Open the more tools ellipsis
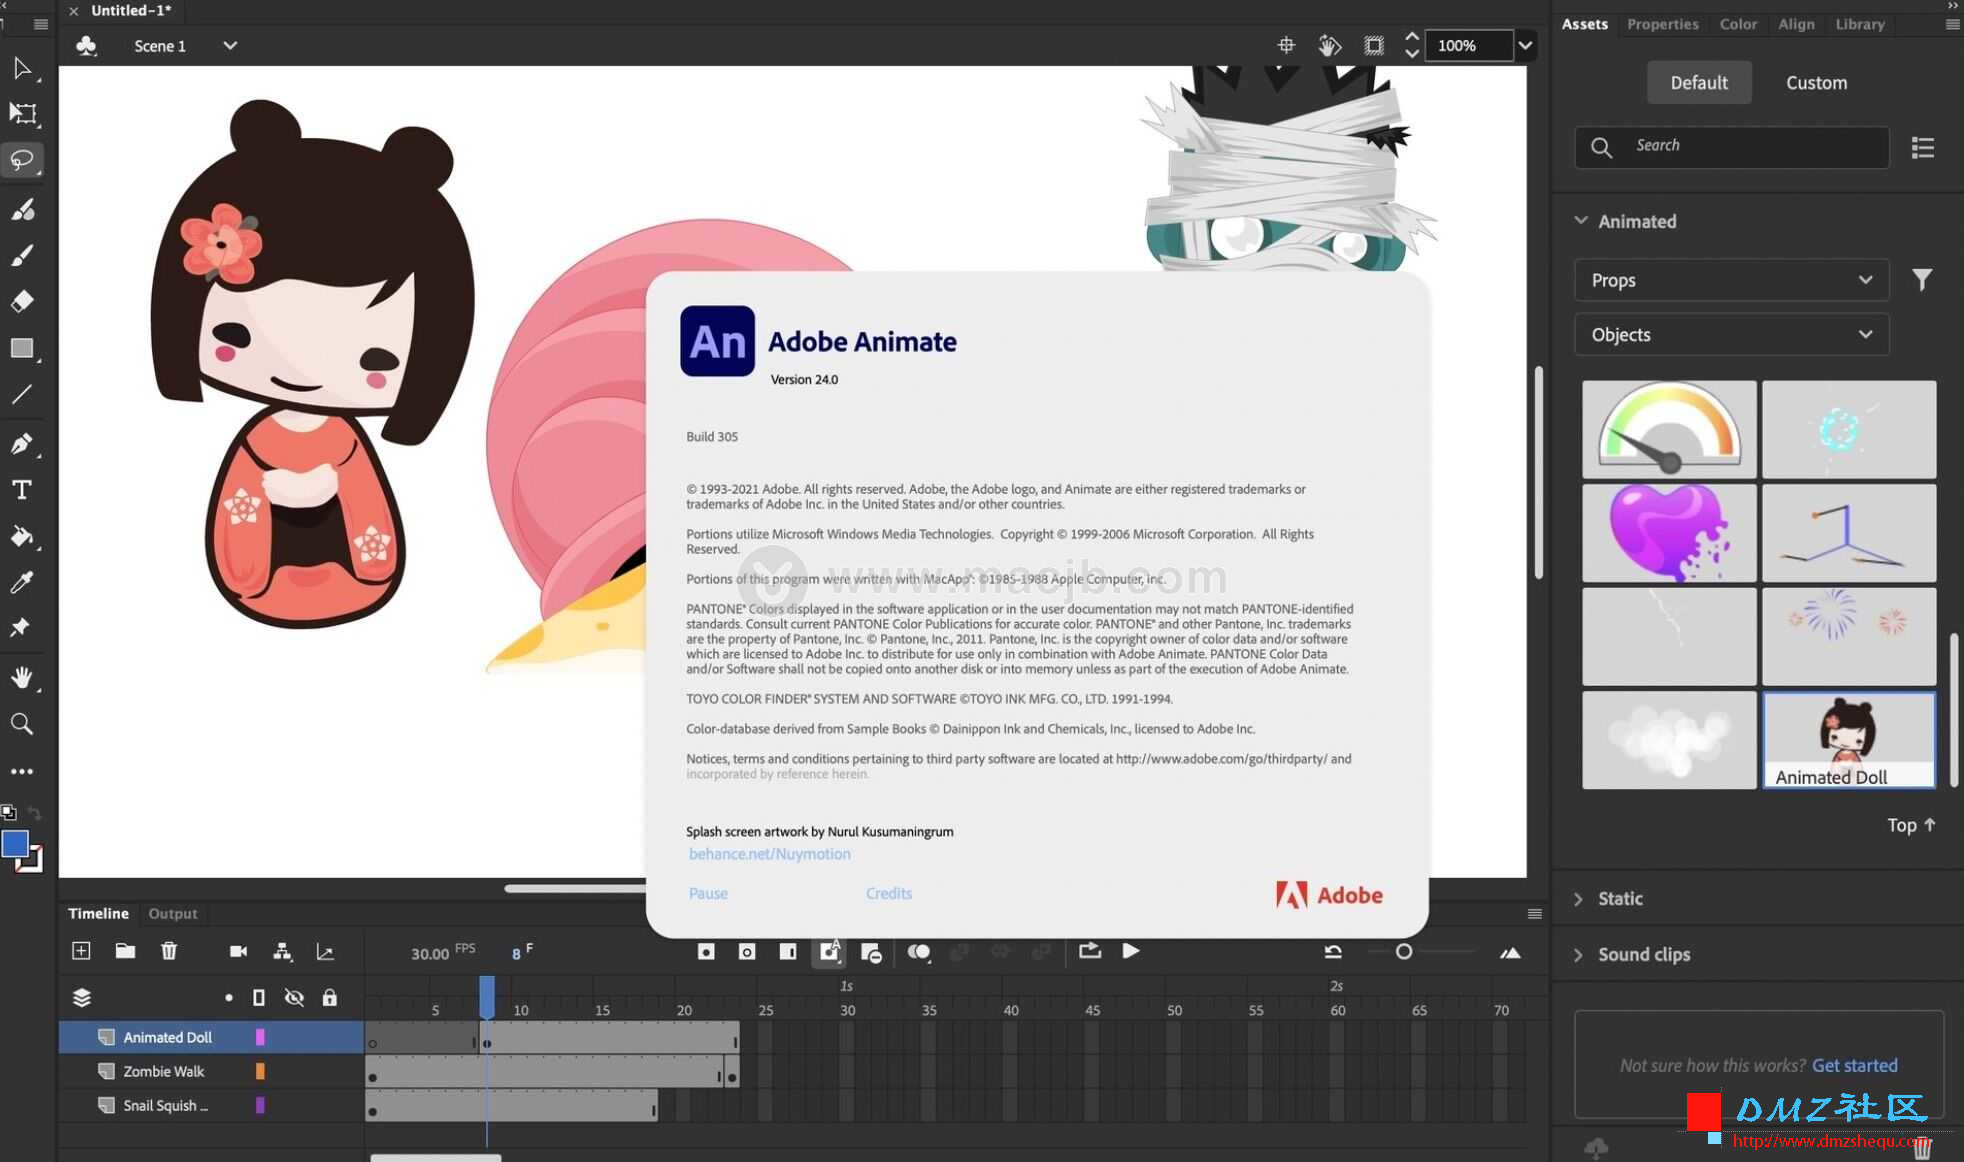 22,771
